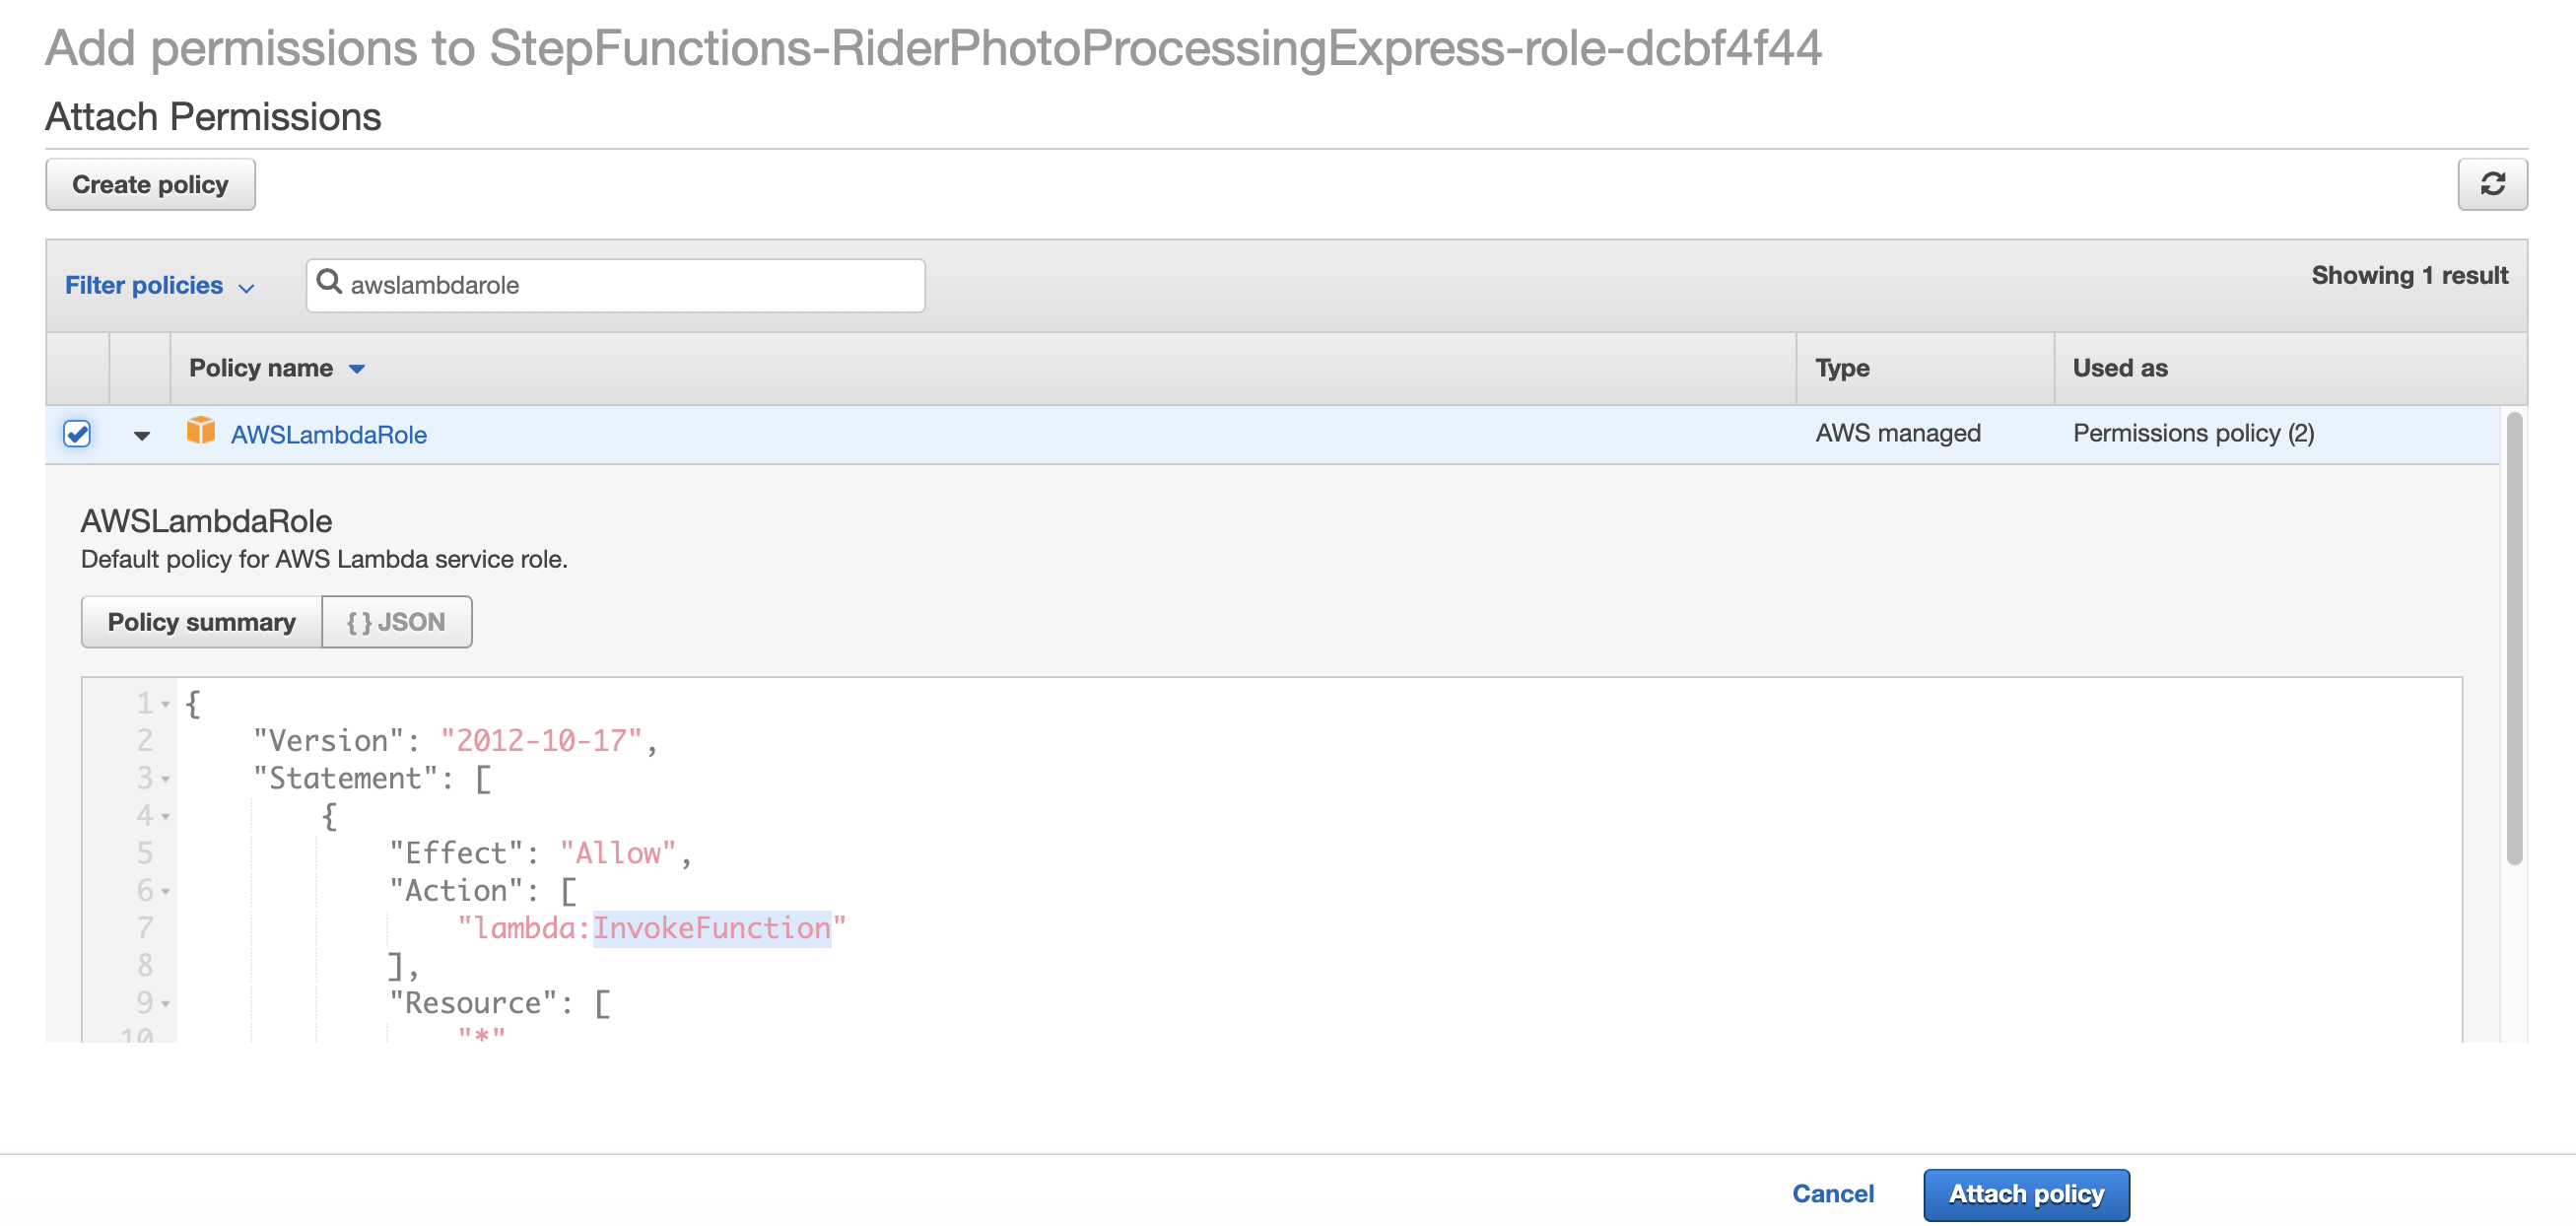Image resolution: width=2576 pixels, height=1226 pixels.
Task: Click the search magnifier icon
Action: tap(329, 283)
